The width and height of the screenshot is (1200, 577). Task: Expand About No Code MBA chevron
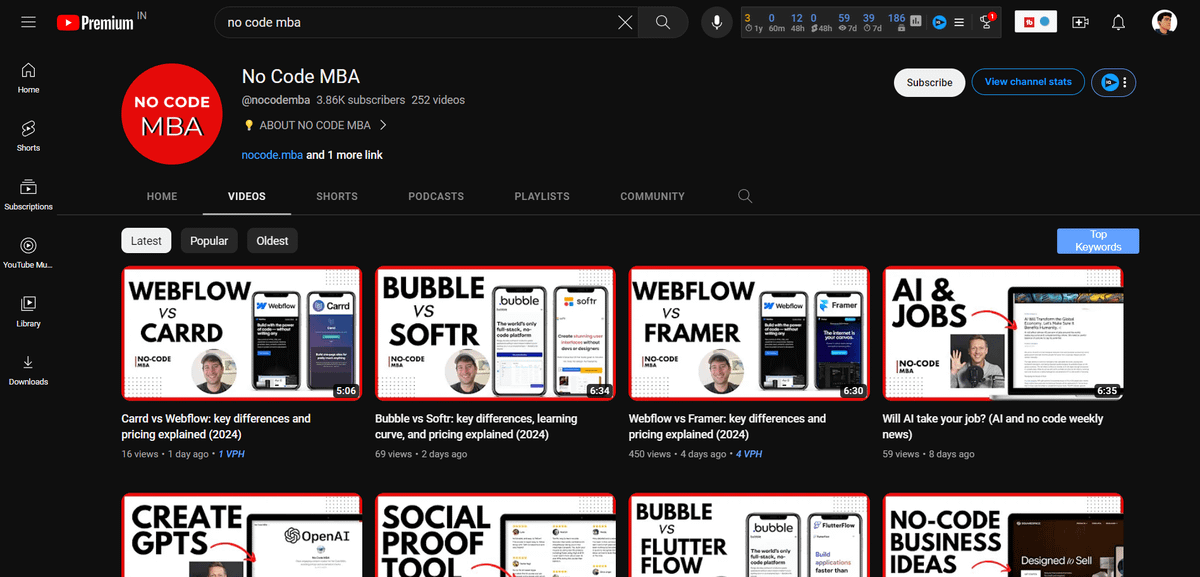pos(382,125)
